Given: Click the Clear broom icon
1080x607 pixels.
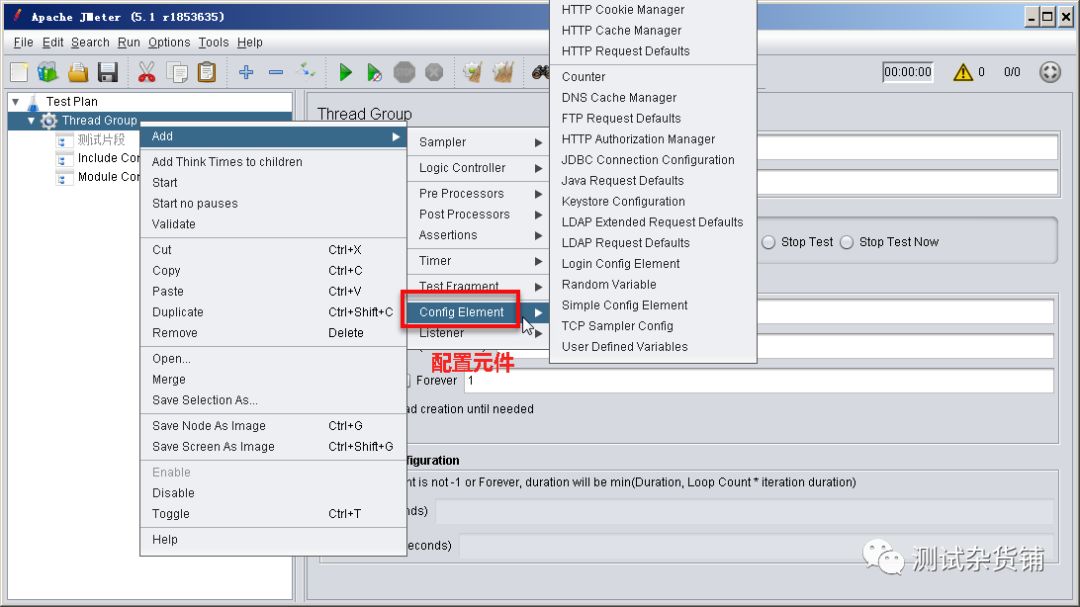Looking at the screenshot, I should coord(472,72).
